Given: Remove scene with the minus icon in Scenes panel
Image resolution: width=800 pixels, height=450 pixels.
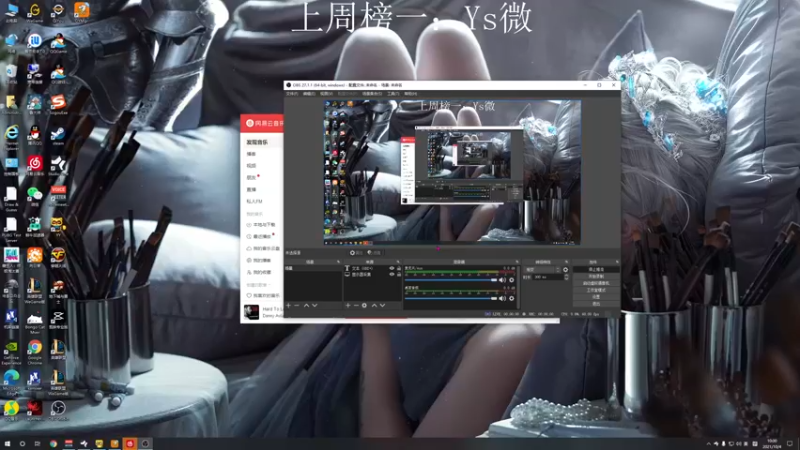Looking at the screenshot, I should 297,305.
